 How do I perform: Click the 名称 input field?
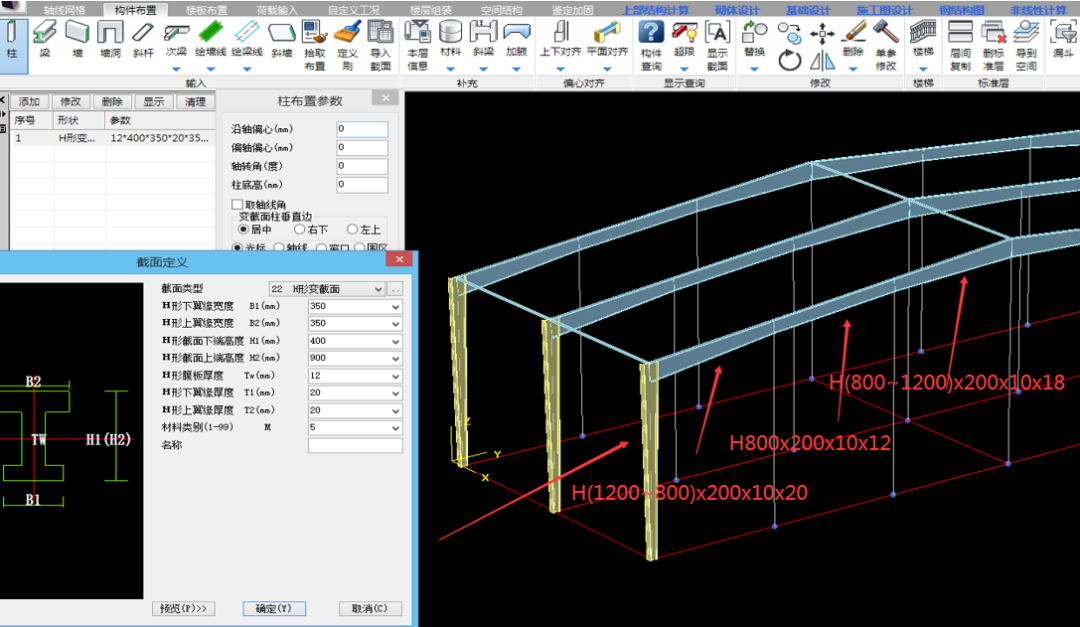click(x=355, y=445)
